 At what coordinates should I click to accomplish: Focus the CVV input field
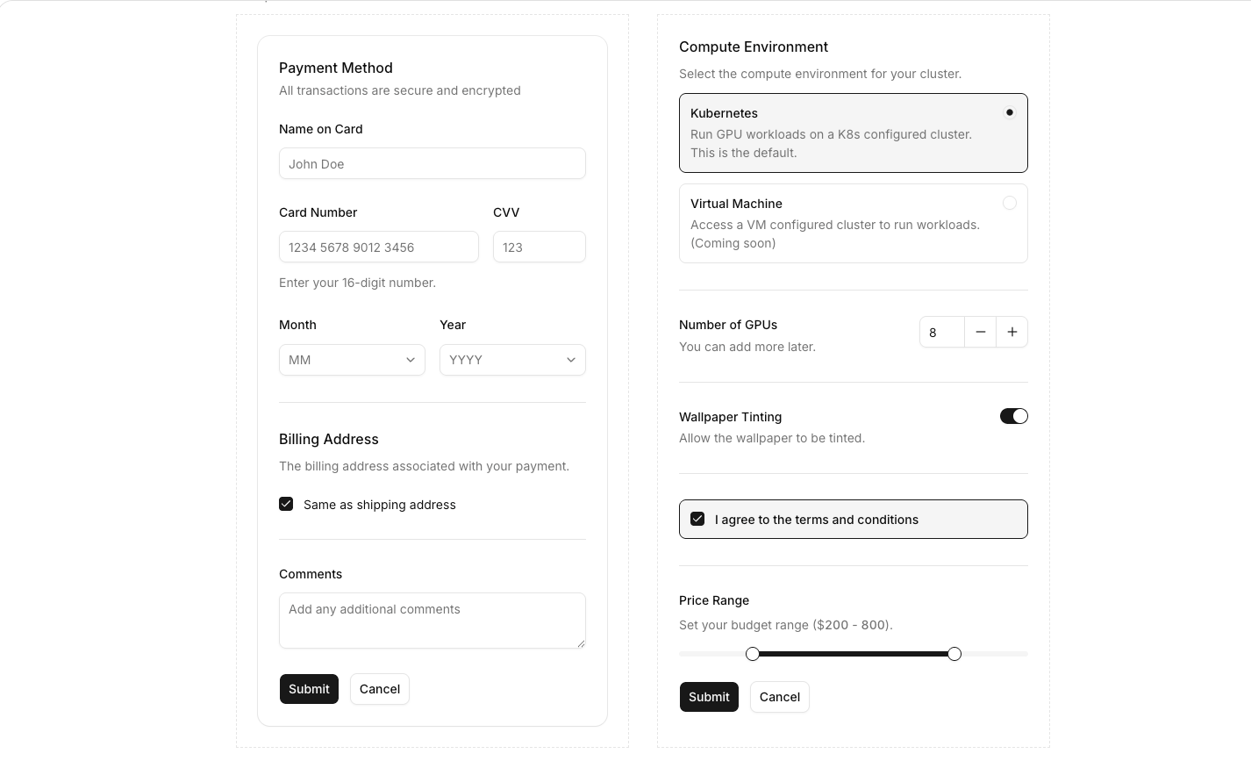(x=539, y=247)
